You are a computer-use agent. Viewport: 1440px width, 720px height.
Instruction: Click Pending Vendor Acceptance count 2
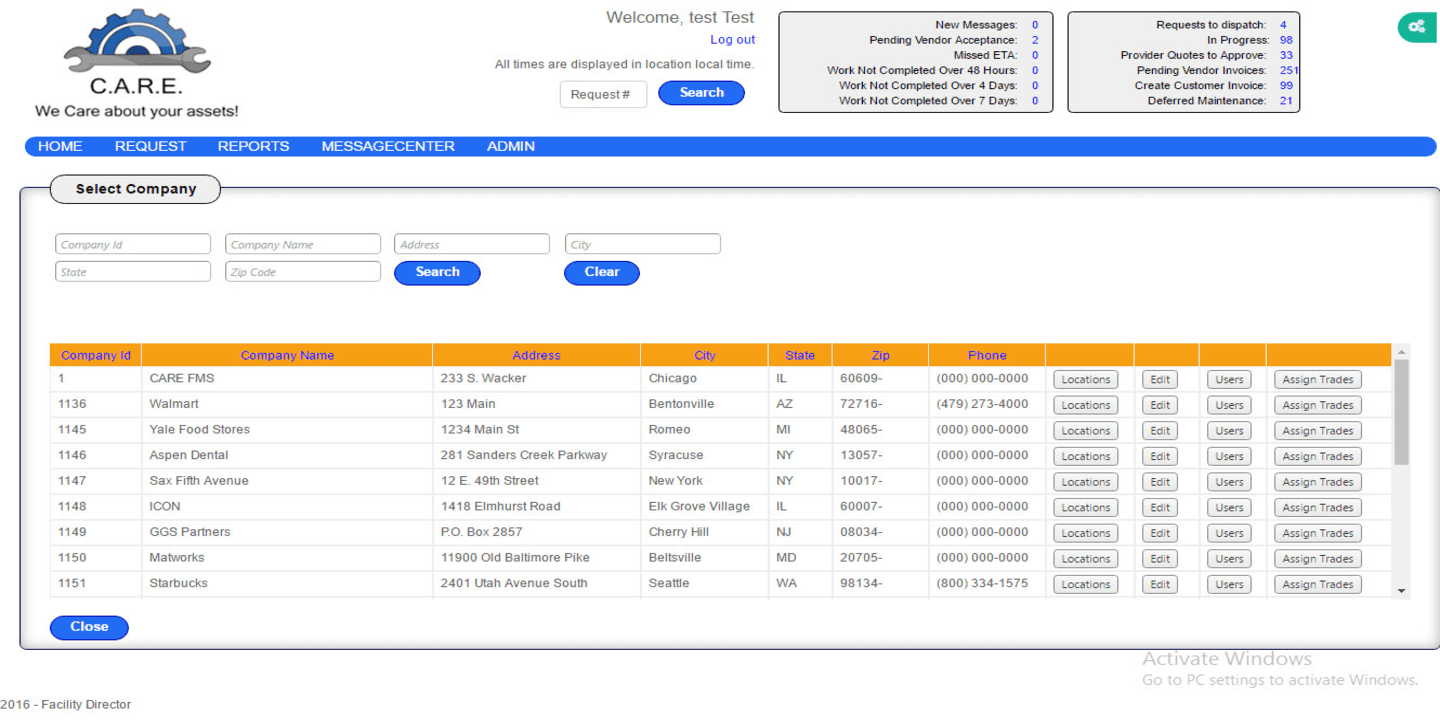click(x=1035, y=40)
